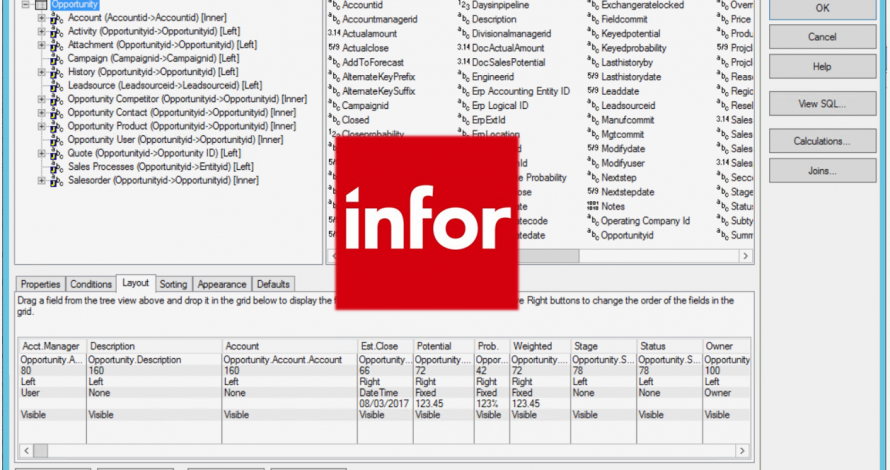The image size is (890, 470).
Task: Click the Quote join icon
Action: [x=56, y=154]
